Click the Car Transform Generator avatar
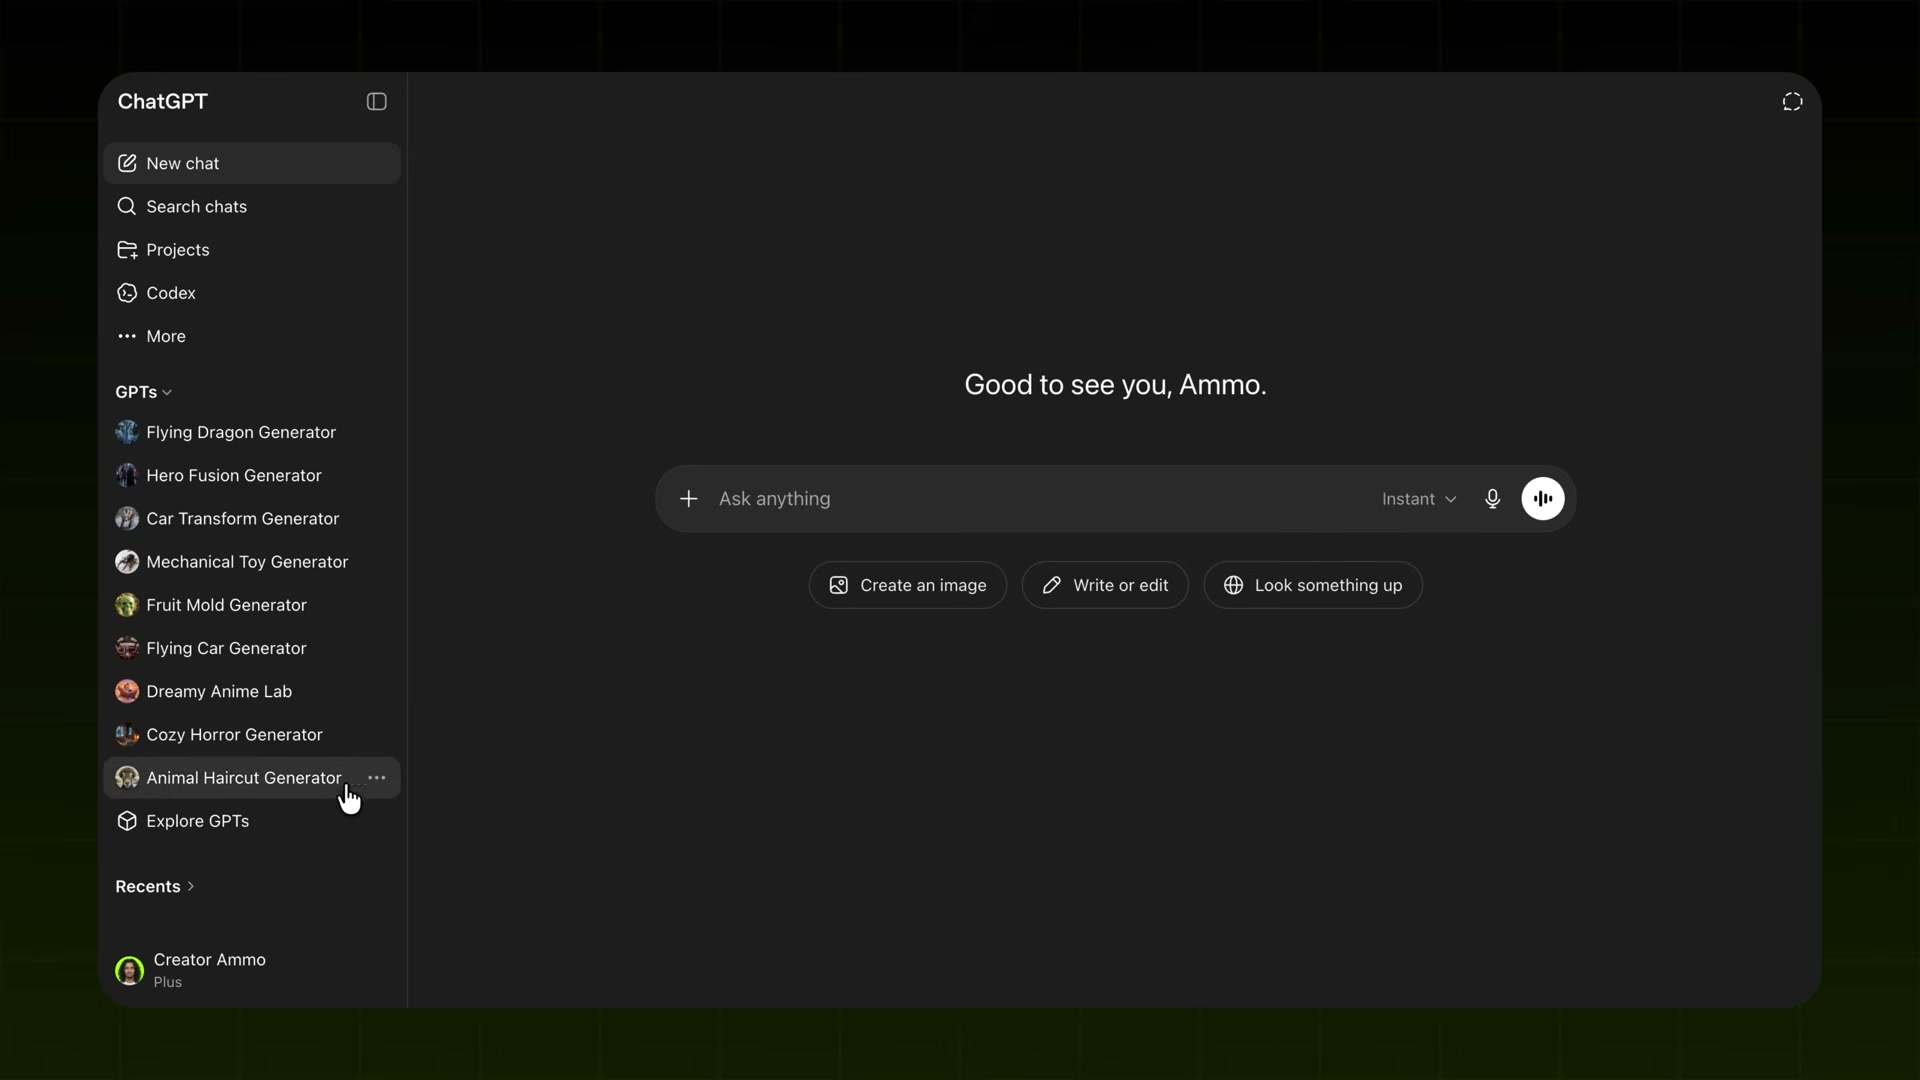The image size is (1920, 1080). click(x=127, y=518)
